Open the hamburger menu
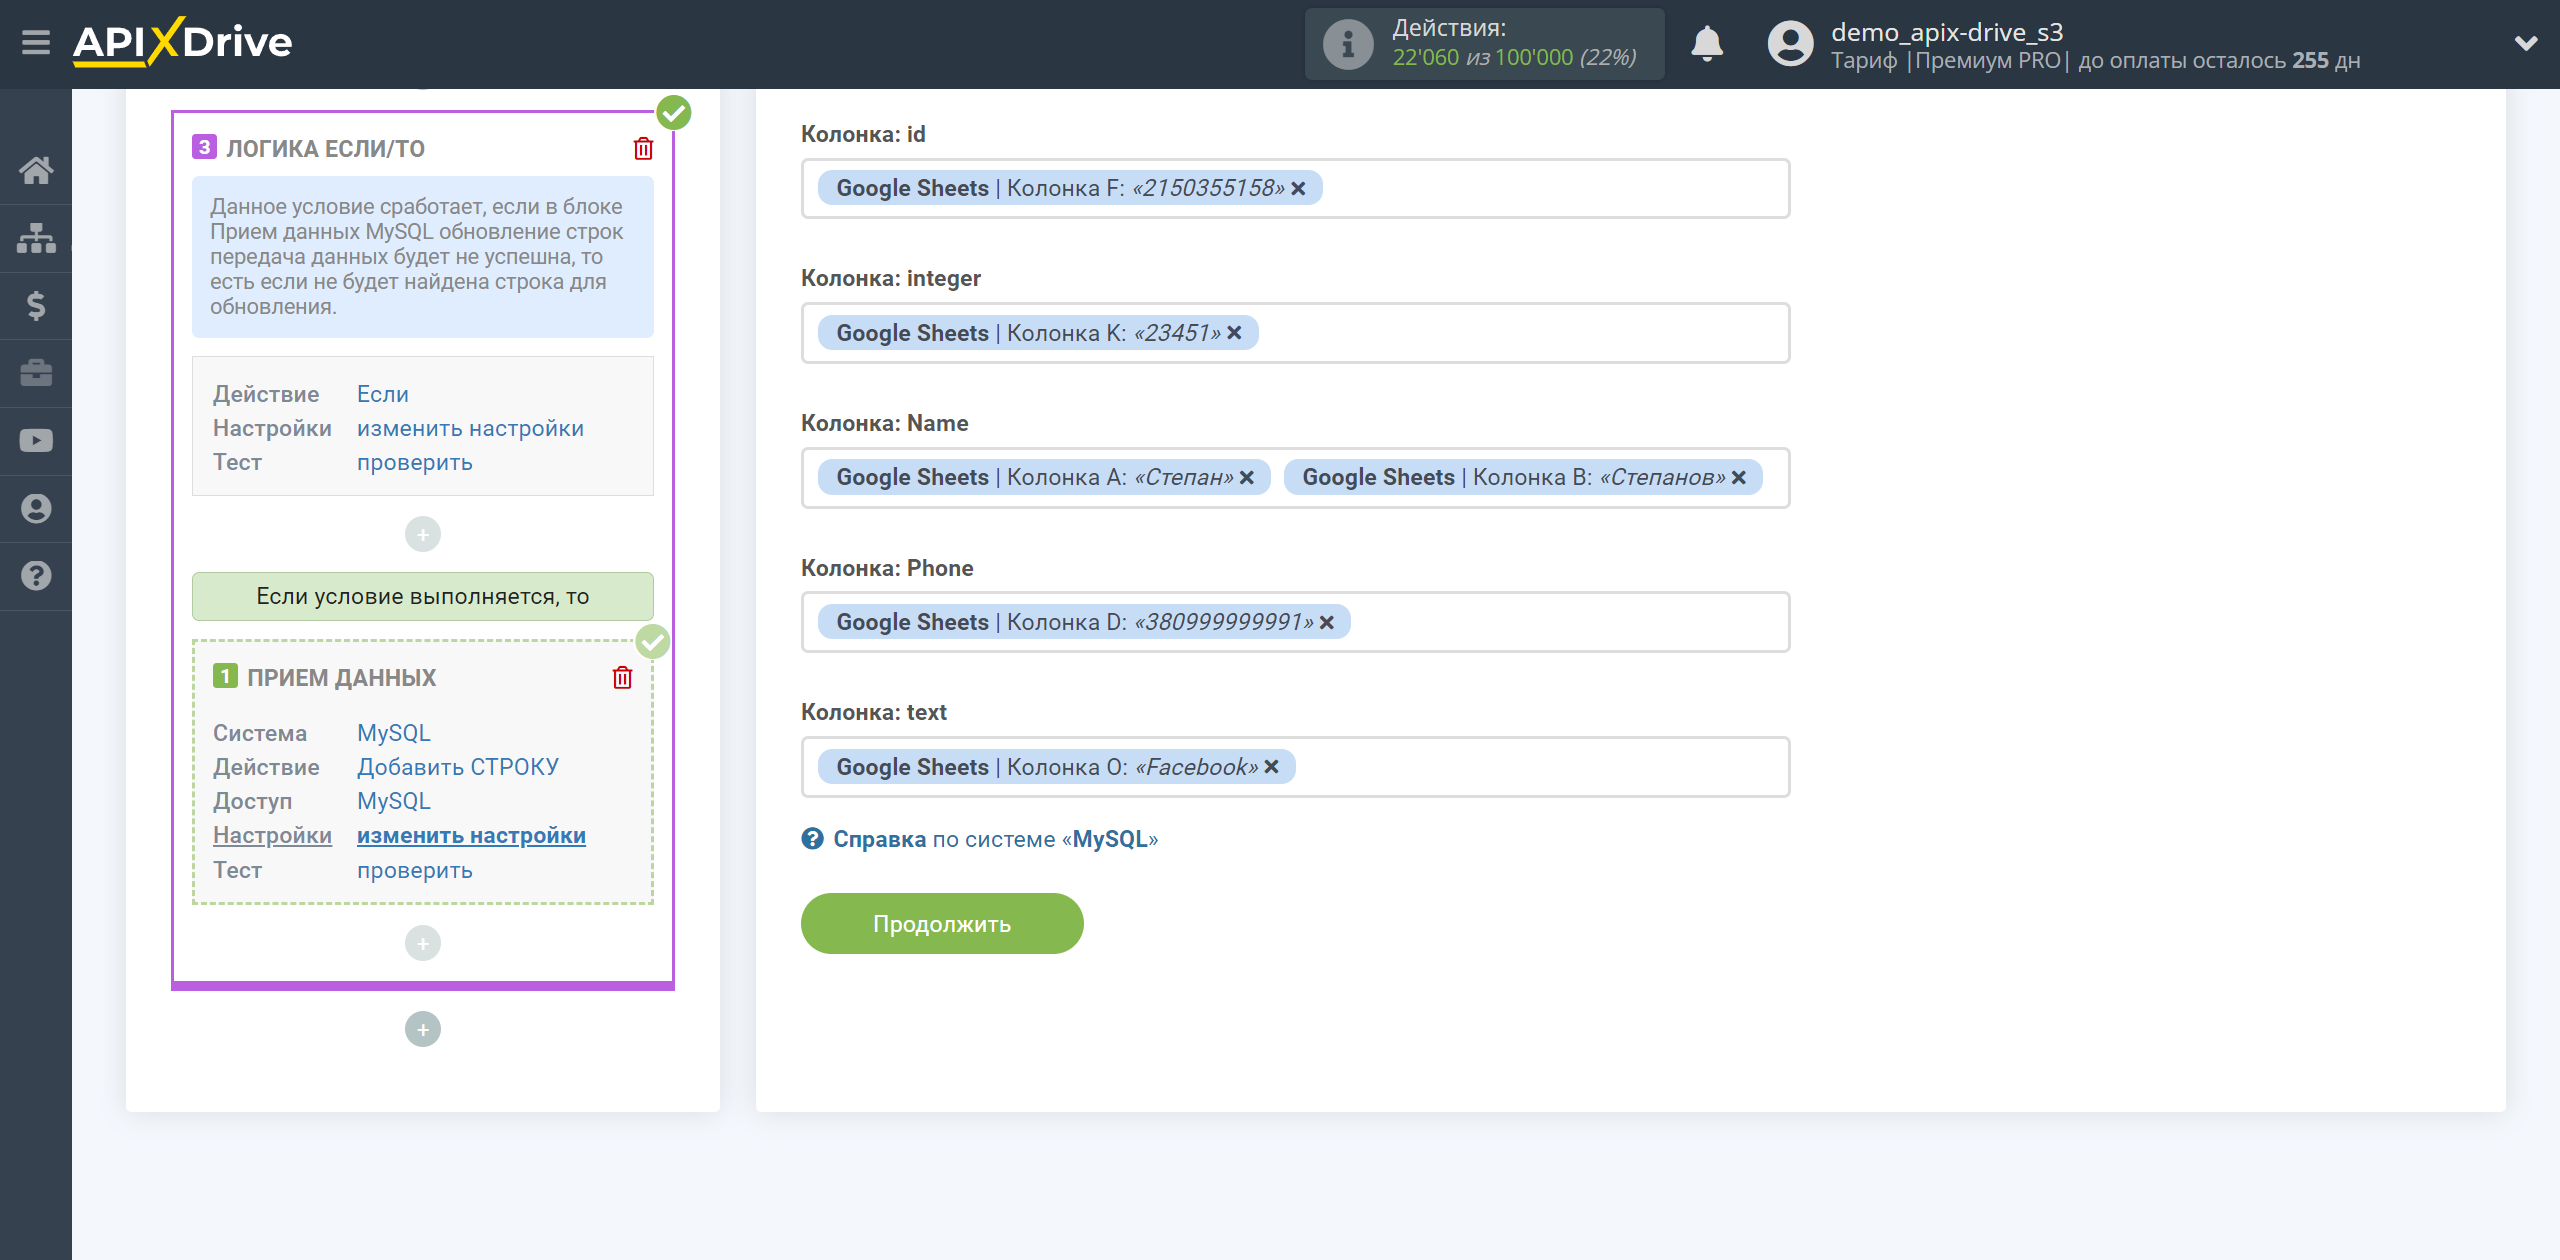Screen dimensions: 2560x1260 point(36,42)
